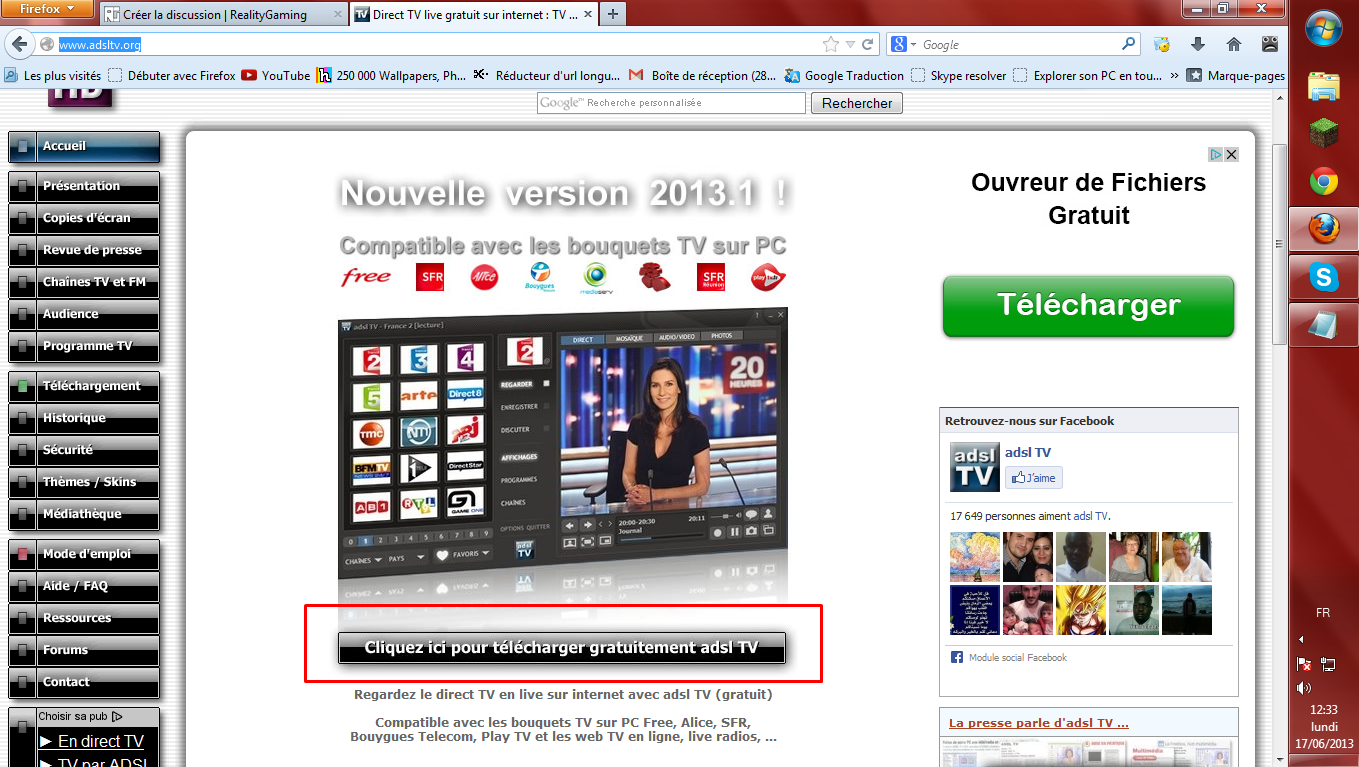Open Thèmes / Skins menu item
This screenshot has height=767, width=1359.
84,482
